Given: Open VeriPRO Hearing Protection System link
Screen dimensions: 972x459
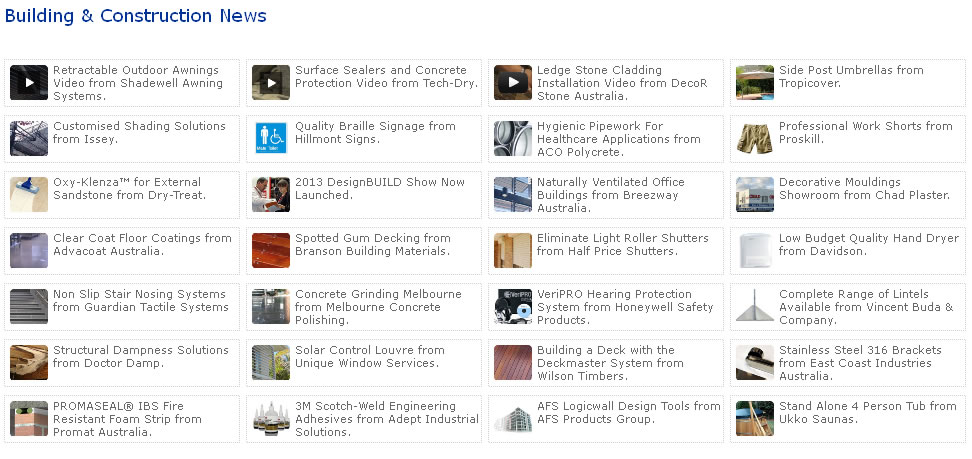Looking at the screenshot, I should pyautogui.click(x=625, y=307).
